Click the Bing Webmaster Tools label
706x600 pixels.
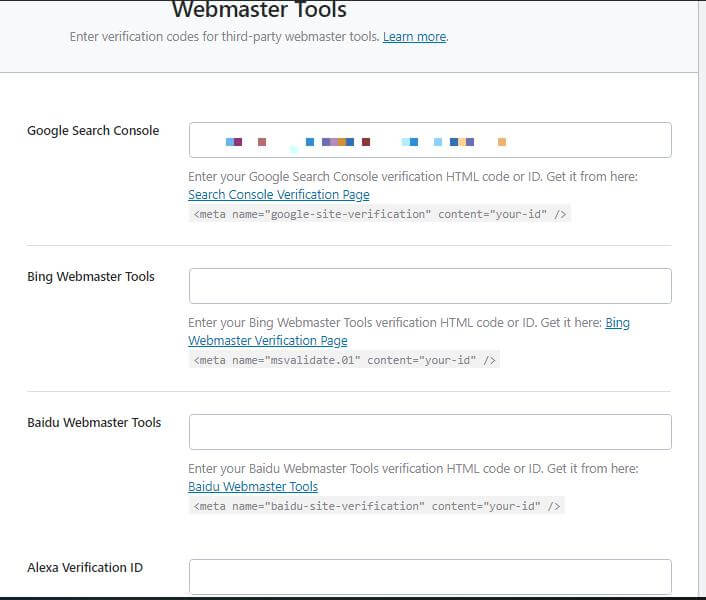[x=91, y=276]
